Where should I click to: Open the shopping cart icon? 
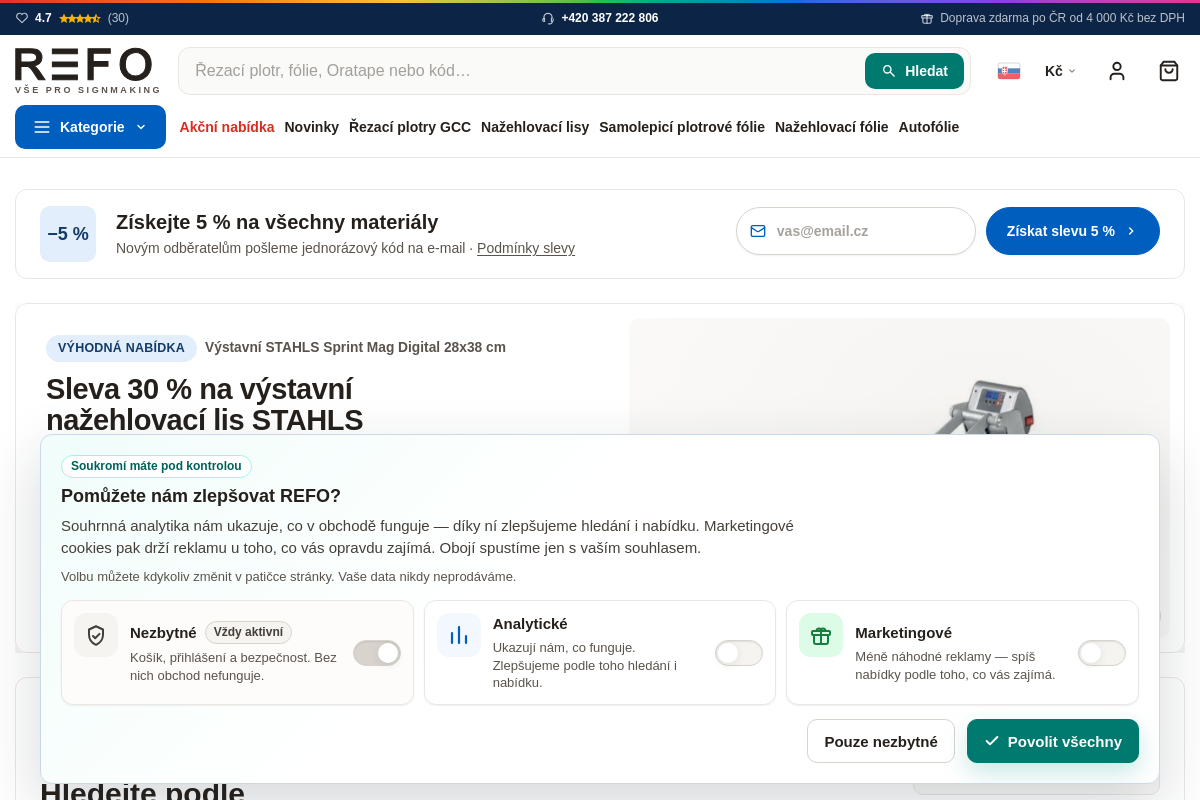pyautogui.click(x=1169, y=71)
